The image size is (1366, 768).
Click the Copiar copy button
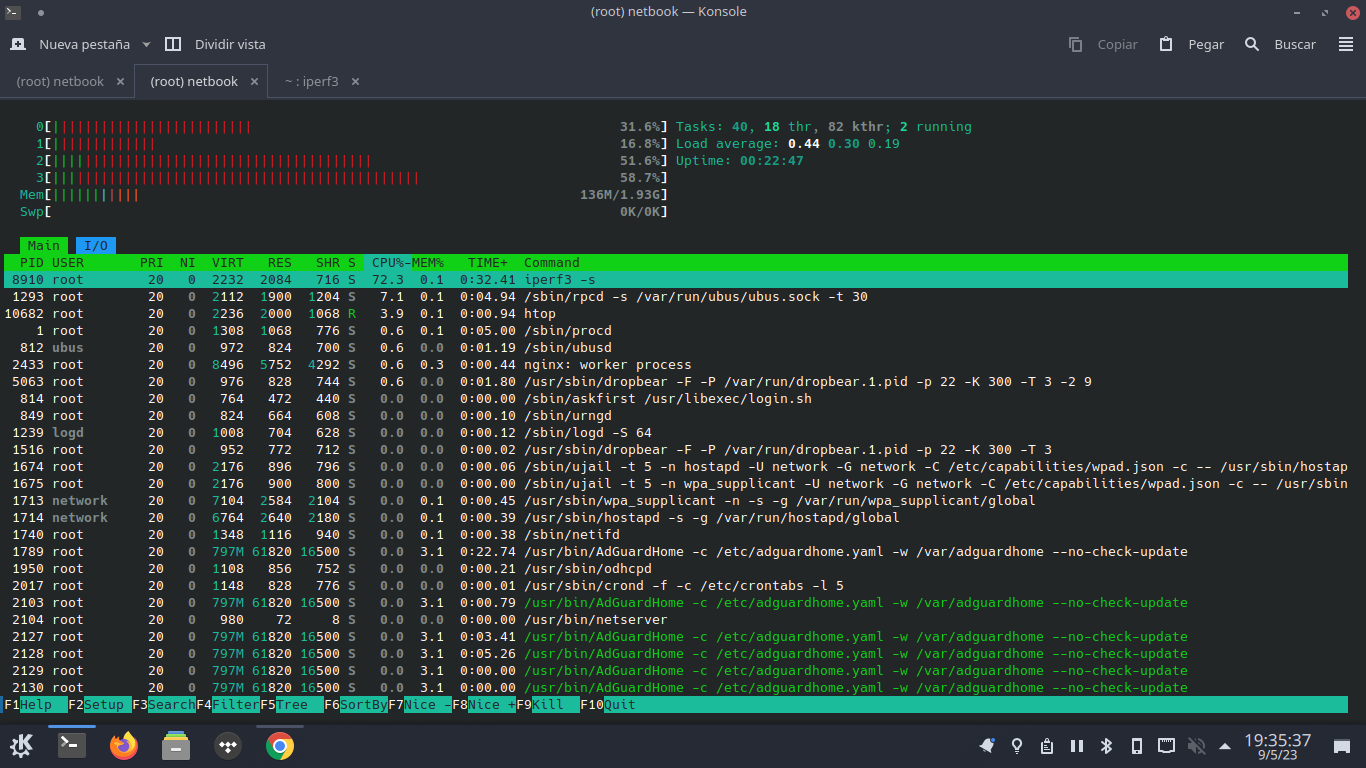pyautogui.click(x=1103, y=44)
